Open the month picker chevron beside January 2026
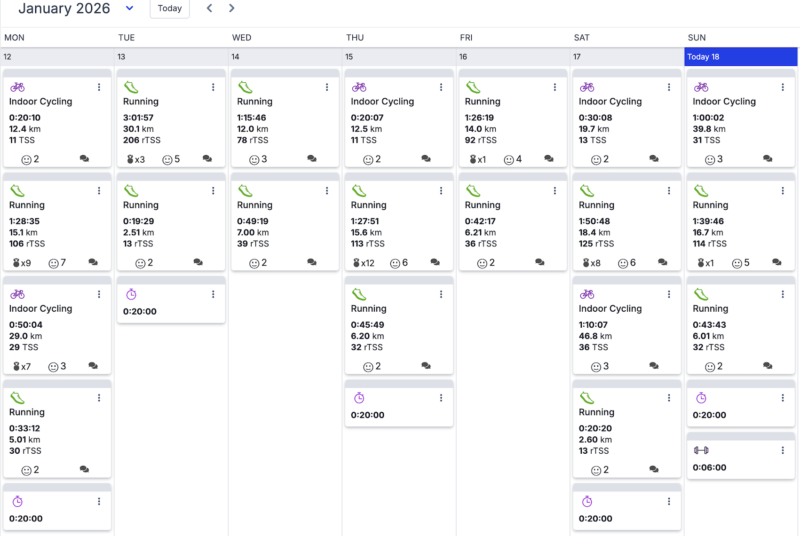The height and width of the screenshot is (536, 800). tap(130, 8)
